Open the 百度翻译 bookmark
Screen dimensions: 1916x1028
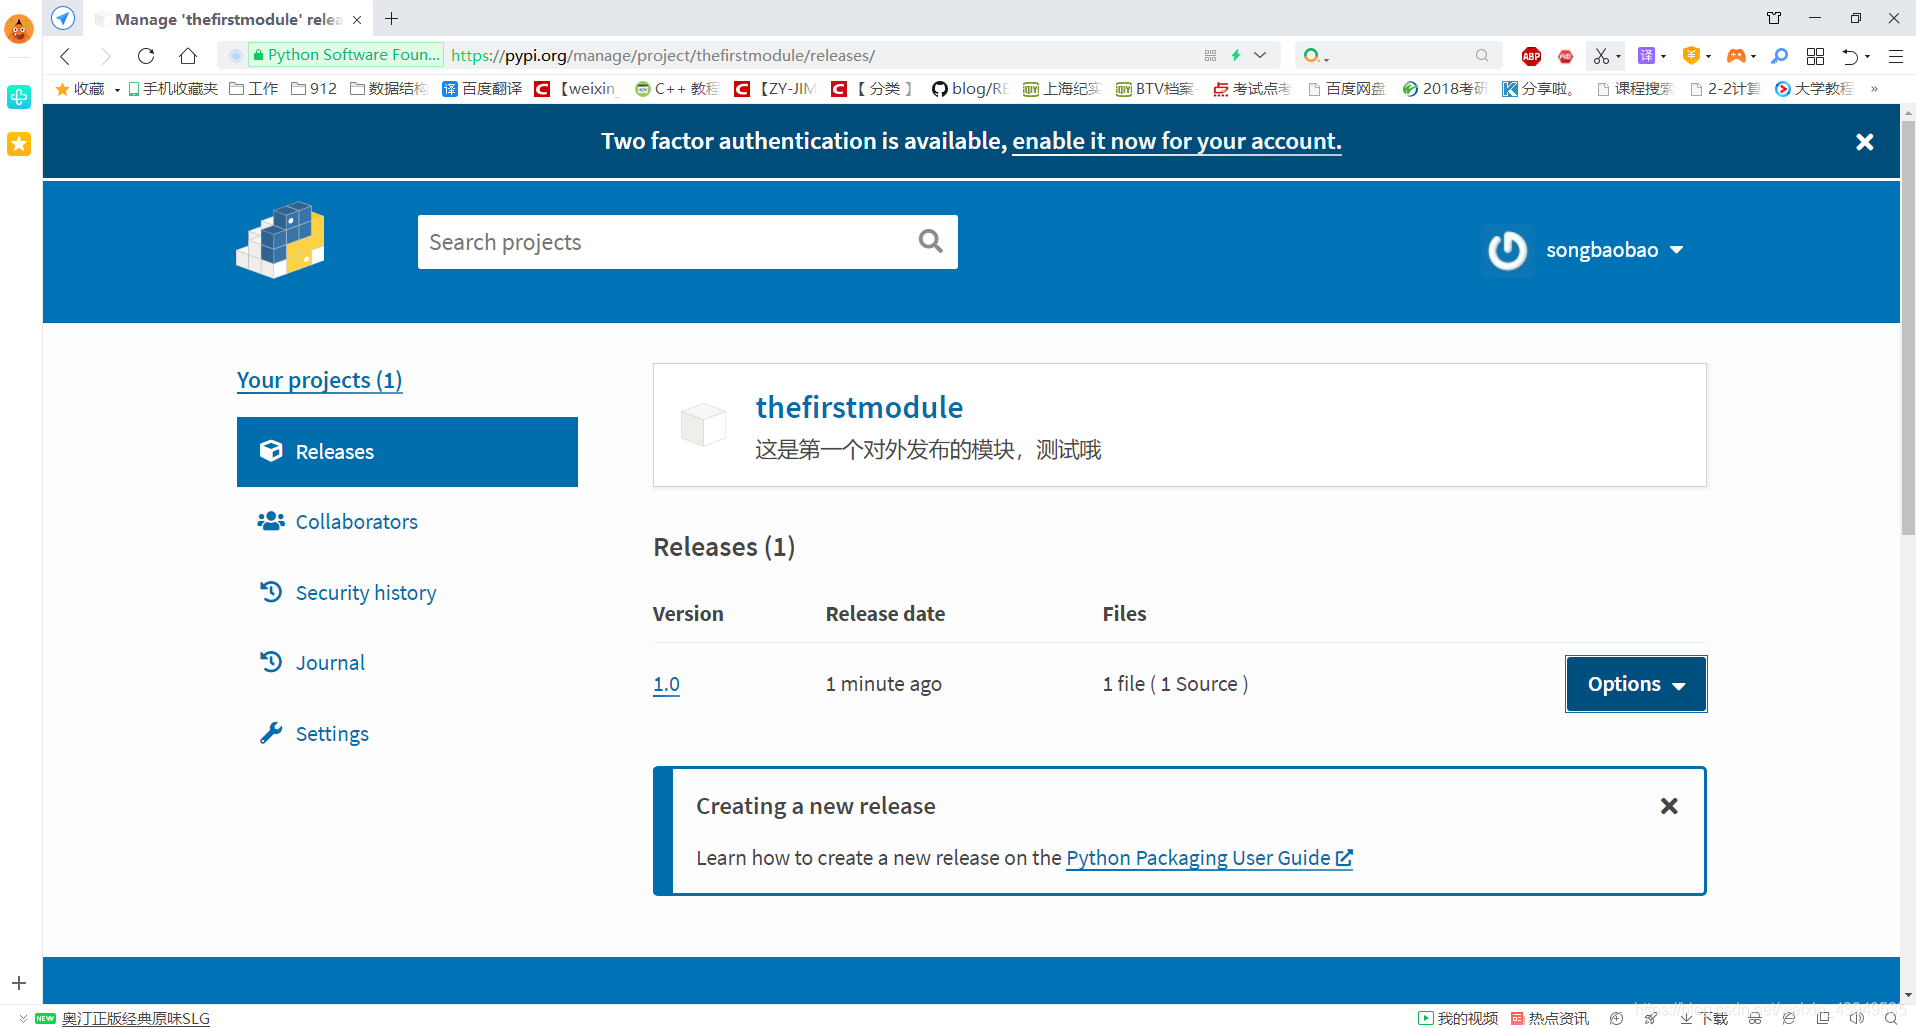tap(482, 89)
